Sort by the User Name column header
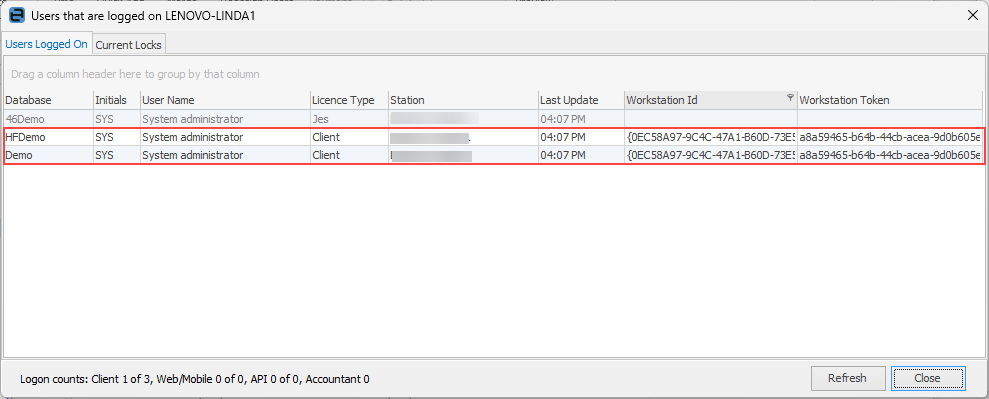This screenshot has width=989, height=399. (x=225, y=100)
